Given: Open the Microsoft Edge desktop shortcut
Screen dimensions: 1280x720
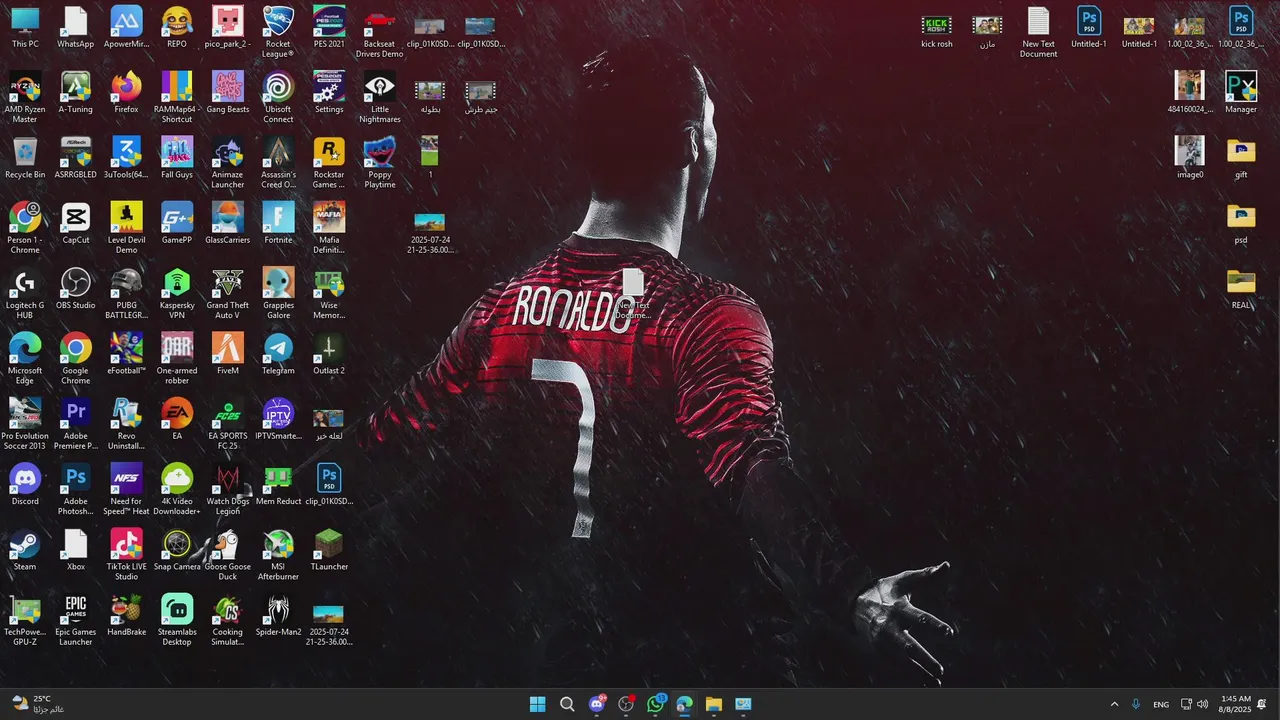Looking at the screenshot, I should tap(25, 358).
